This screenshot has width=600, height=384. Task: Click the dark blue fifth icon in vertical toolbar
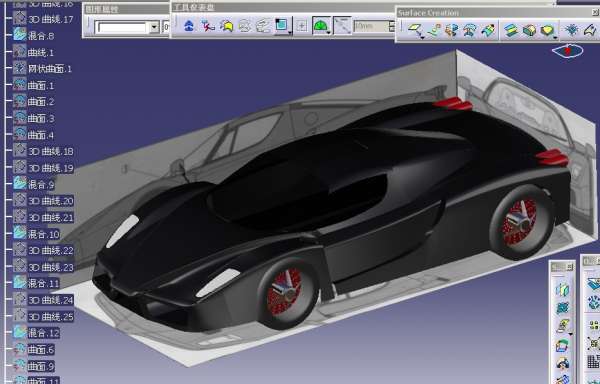pyautogui.click(x=562, y=363)
